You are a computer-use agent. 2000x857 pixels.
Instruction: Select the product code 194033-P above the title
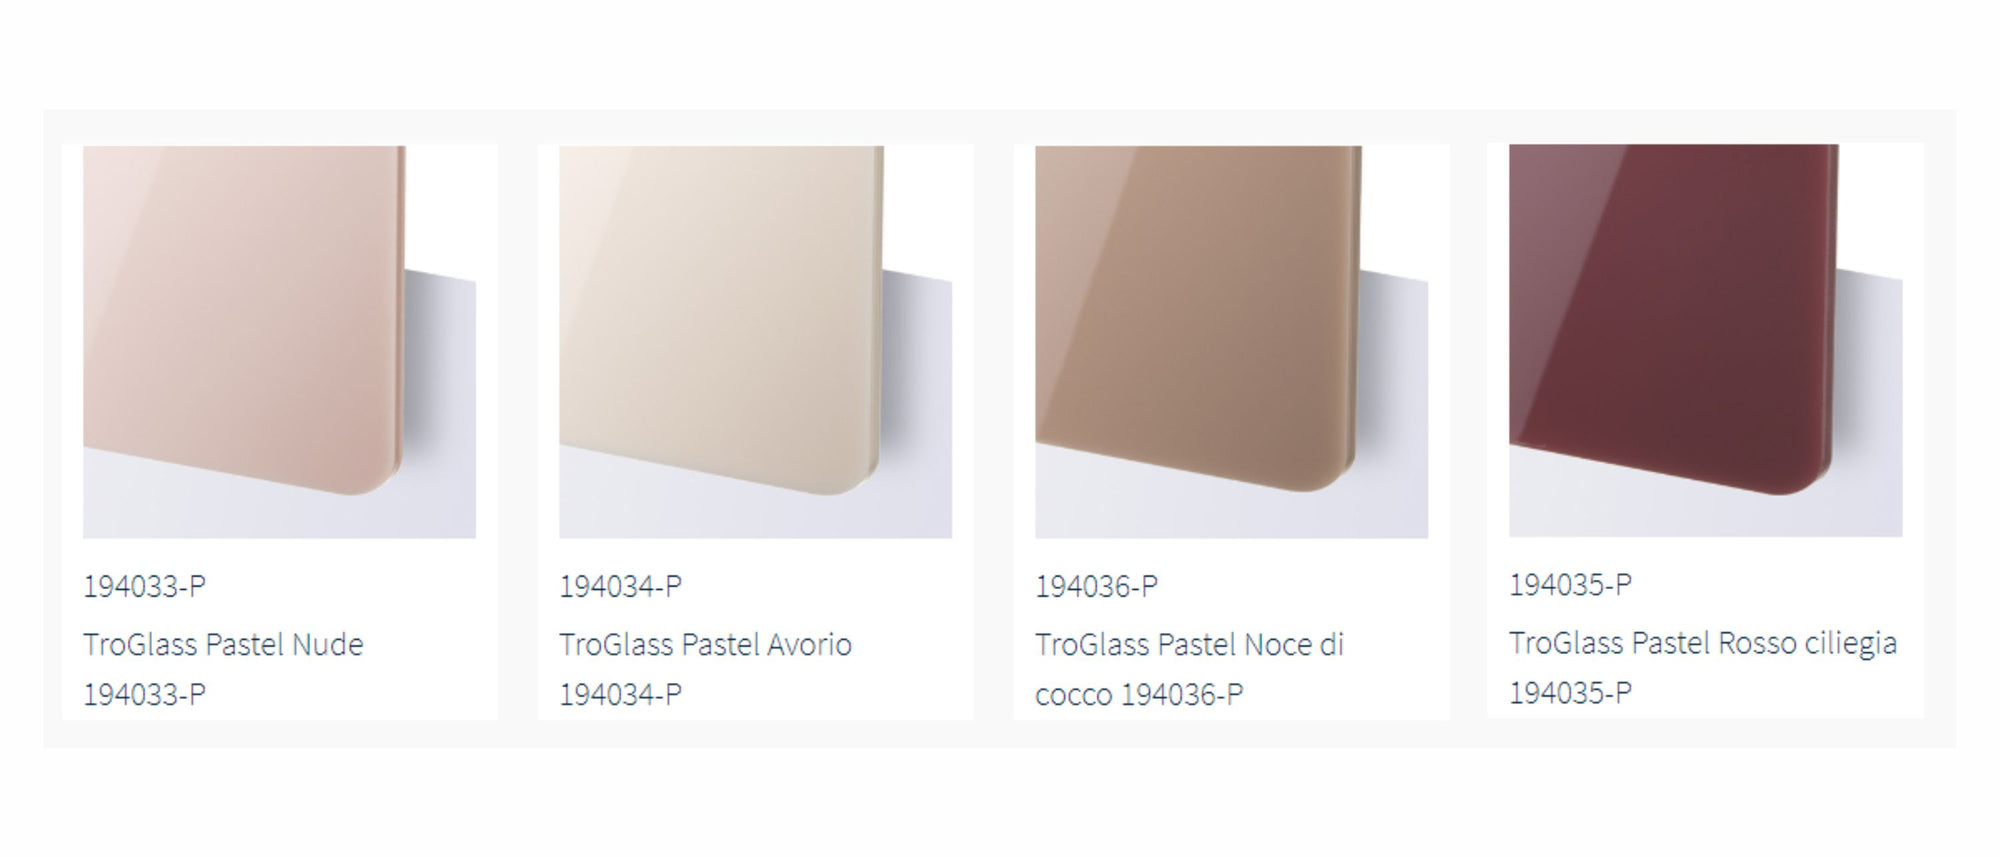pos(144,586)
